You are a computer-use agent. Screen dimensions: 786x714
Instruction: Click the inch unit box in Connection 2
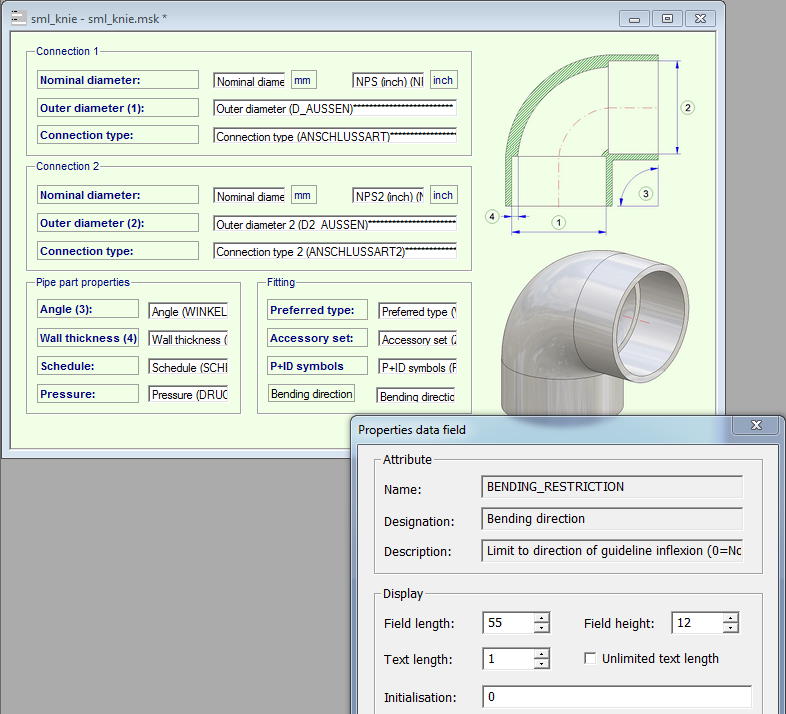(443, 195)
